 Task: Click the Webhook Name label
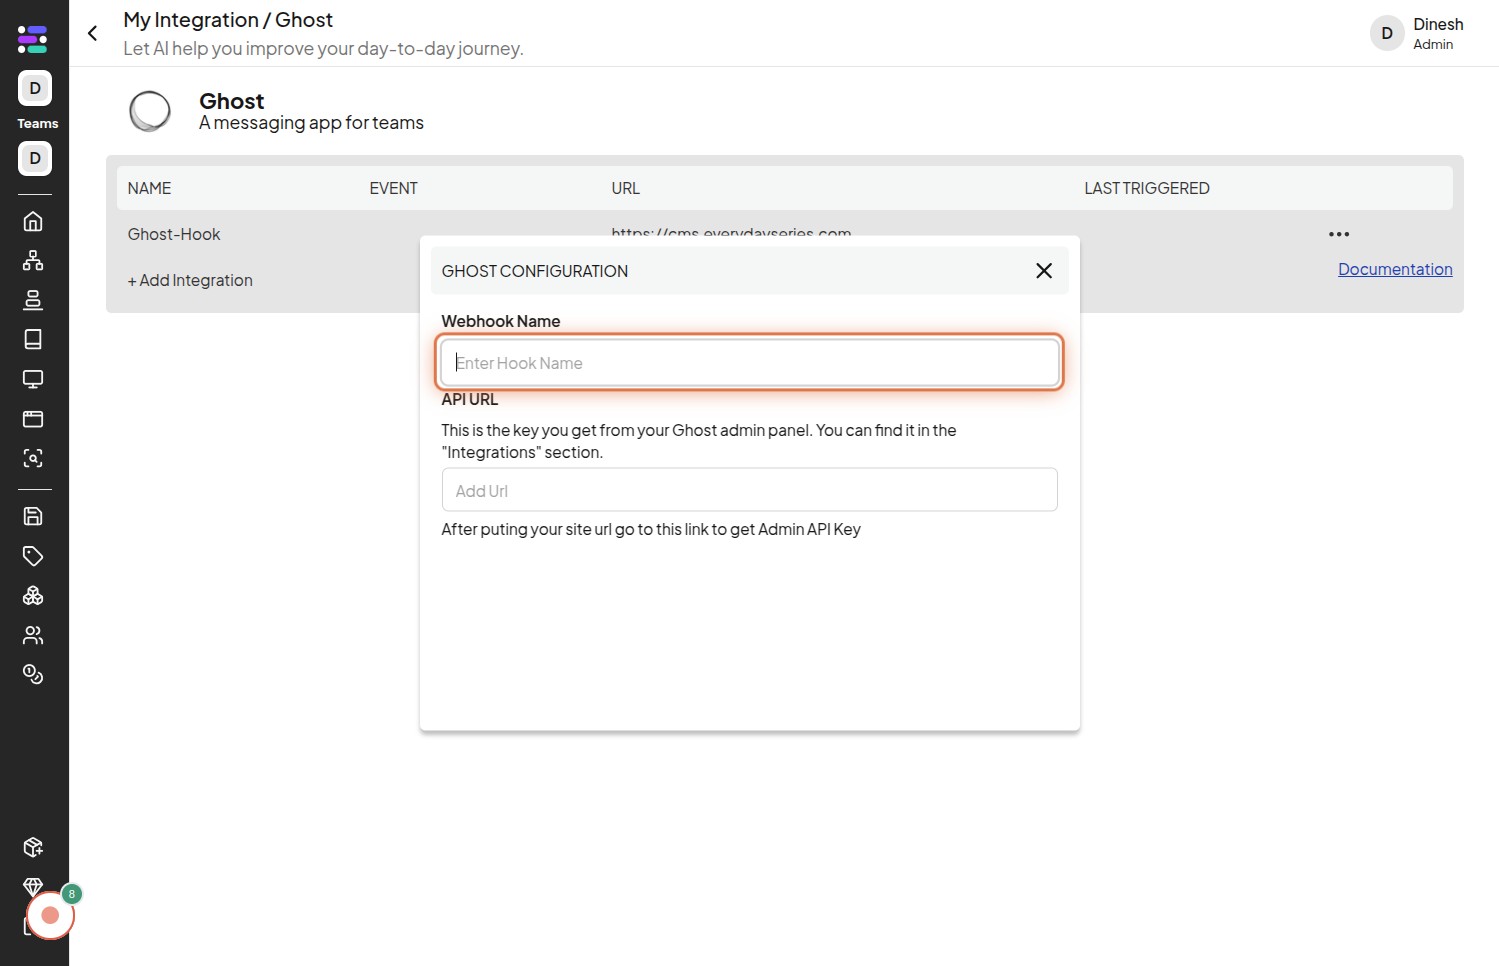tap(501, 321)
